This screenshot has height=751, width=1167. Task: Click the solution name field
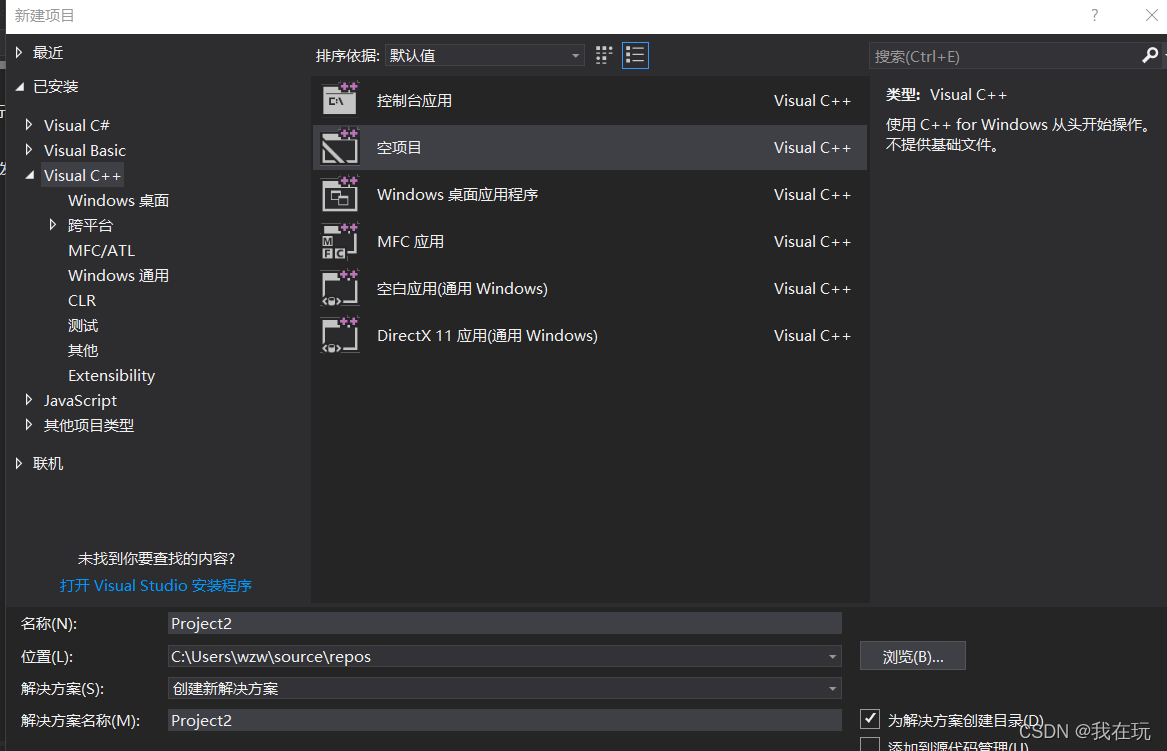coord(505,720)
